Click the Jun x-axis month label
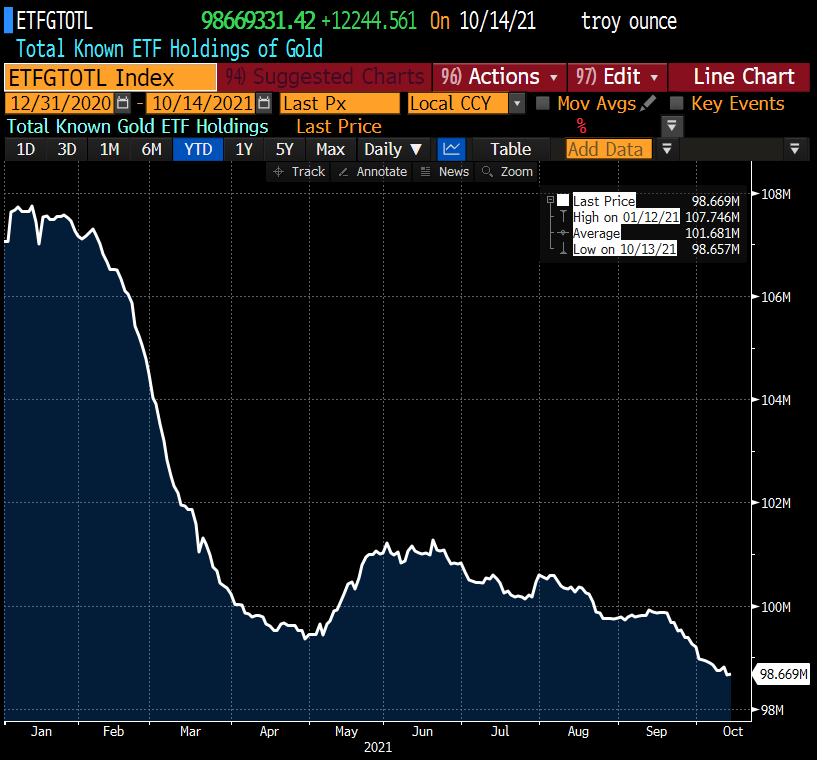Viewport: 817px width, 760px height. (422, 731)
